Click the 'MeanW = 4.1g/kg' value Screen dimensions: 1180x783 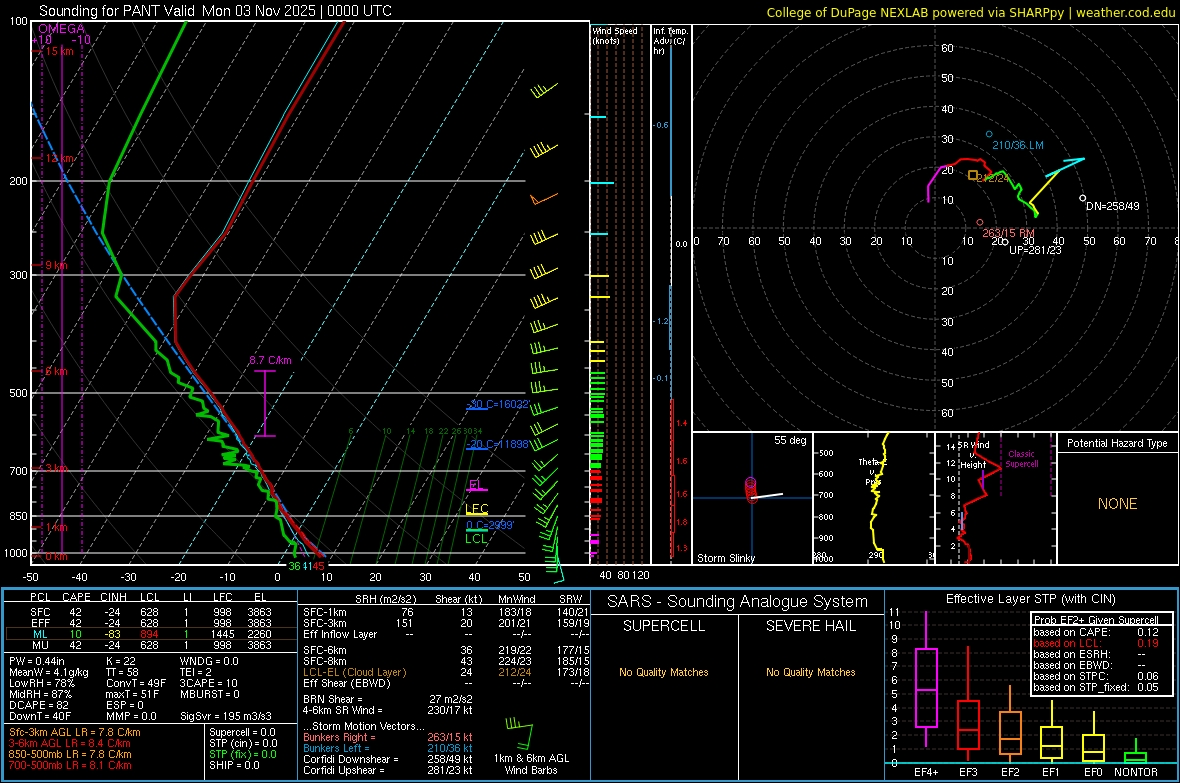pos(49,672)
